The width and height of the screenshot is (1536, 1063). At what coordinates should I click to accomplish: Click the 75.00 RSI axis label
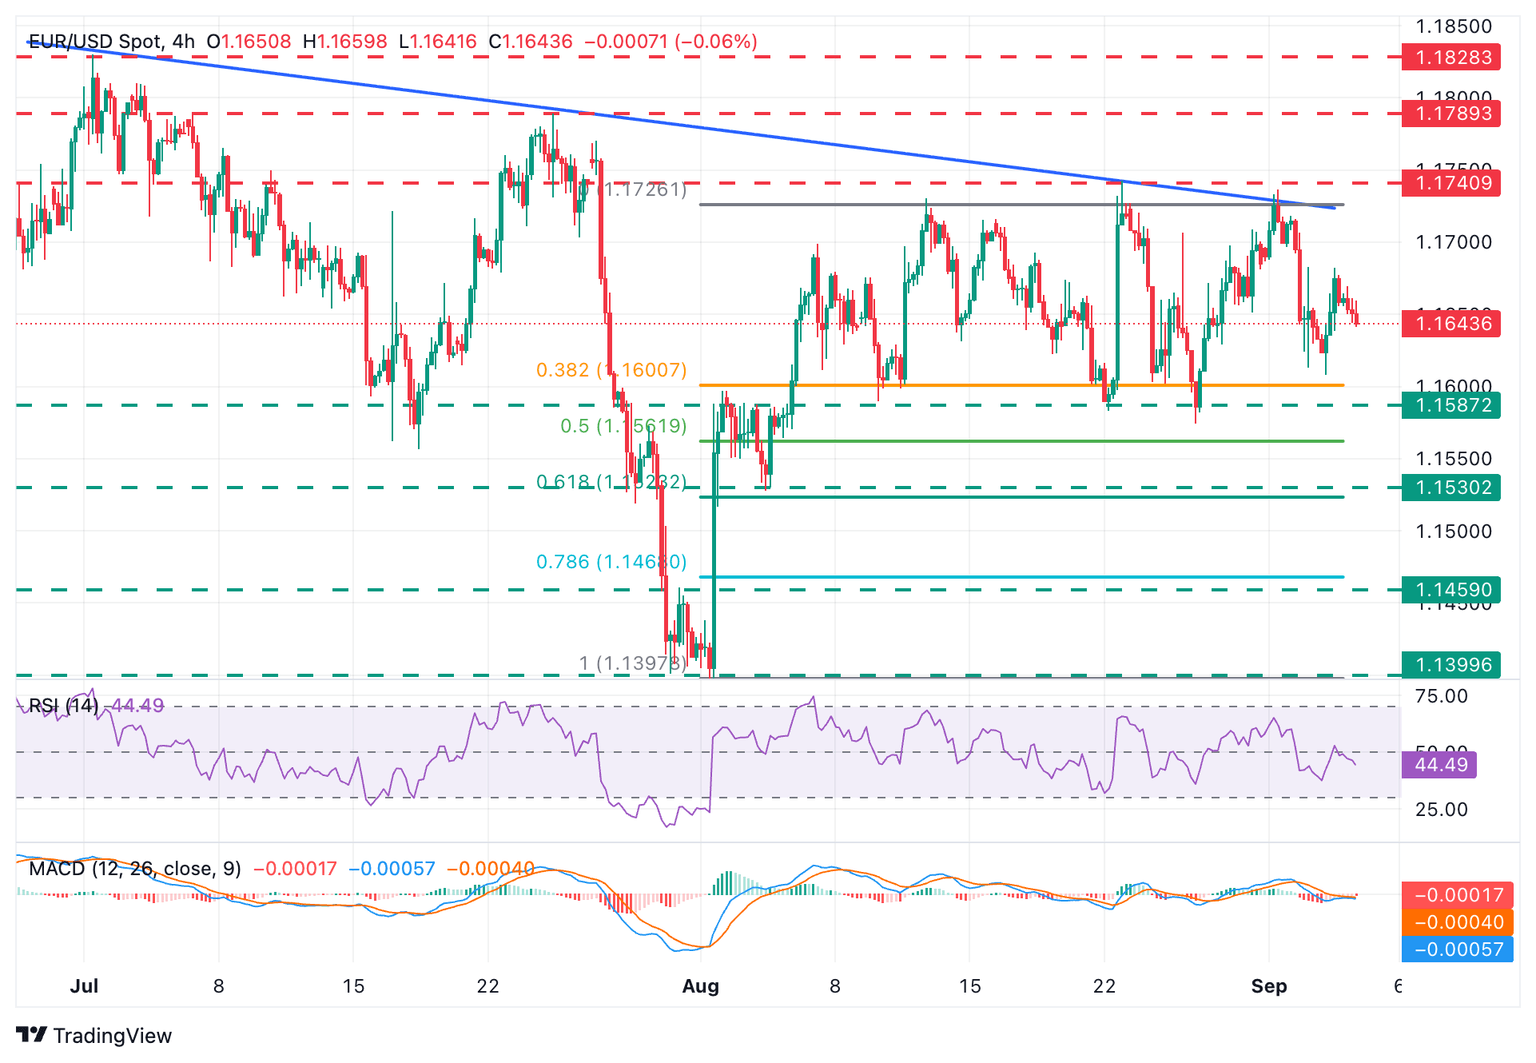pyautogui.click(x=1442, y=696)
